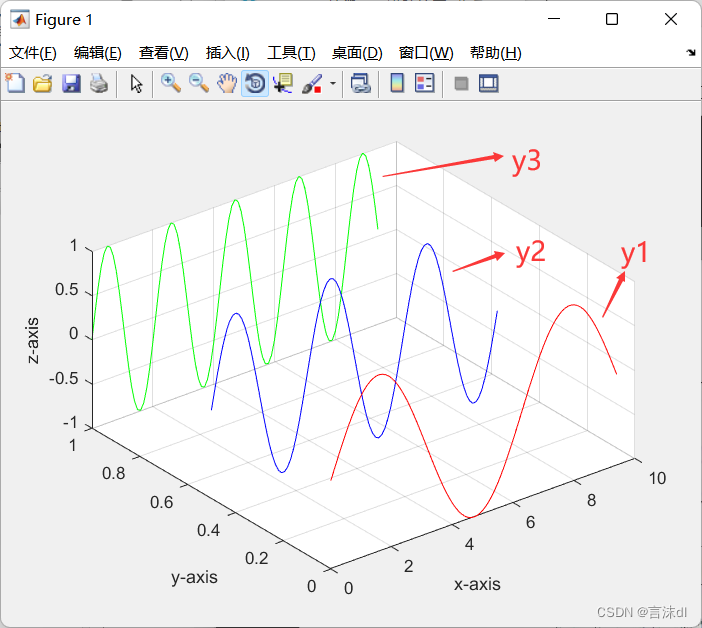The image size is (702, 628).
Task: Open the 帮助(H) menu
Action: pyautogui.click(x=495, y=53)
